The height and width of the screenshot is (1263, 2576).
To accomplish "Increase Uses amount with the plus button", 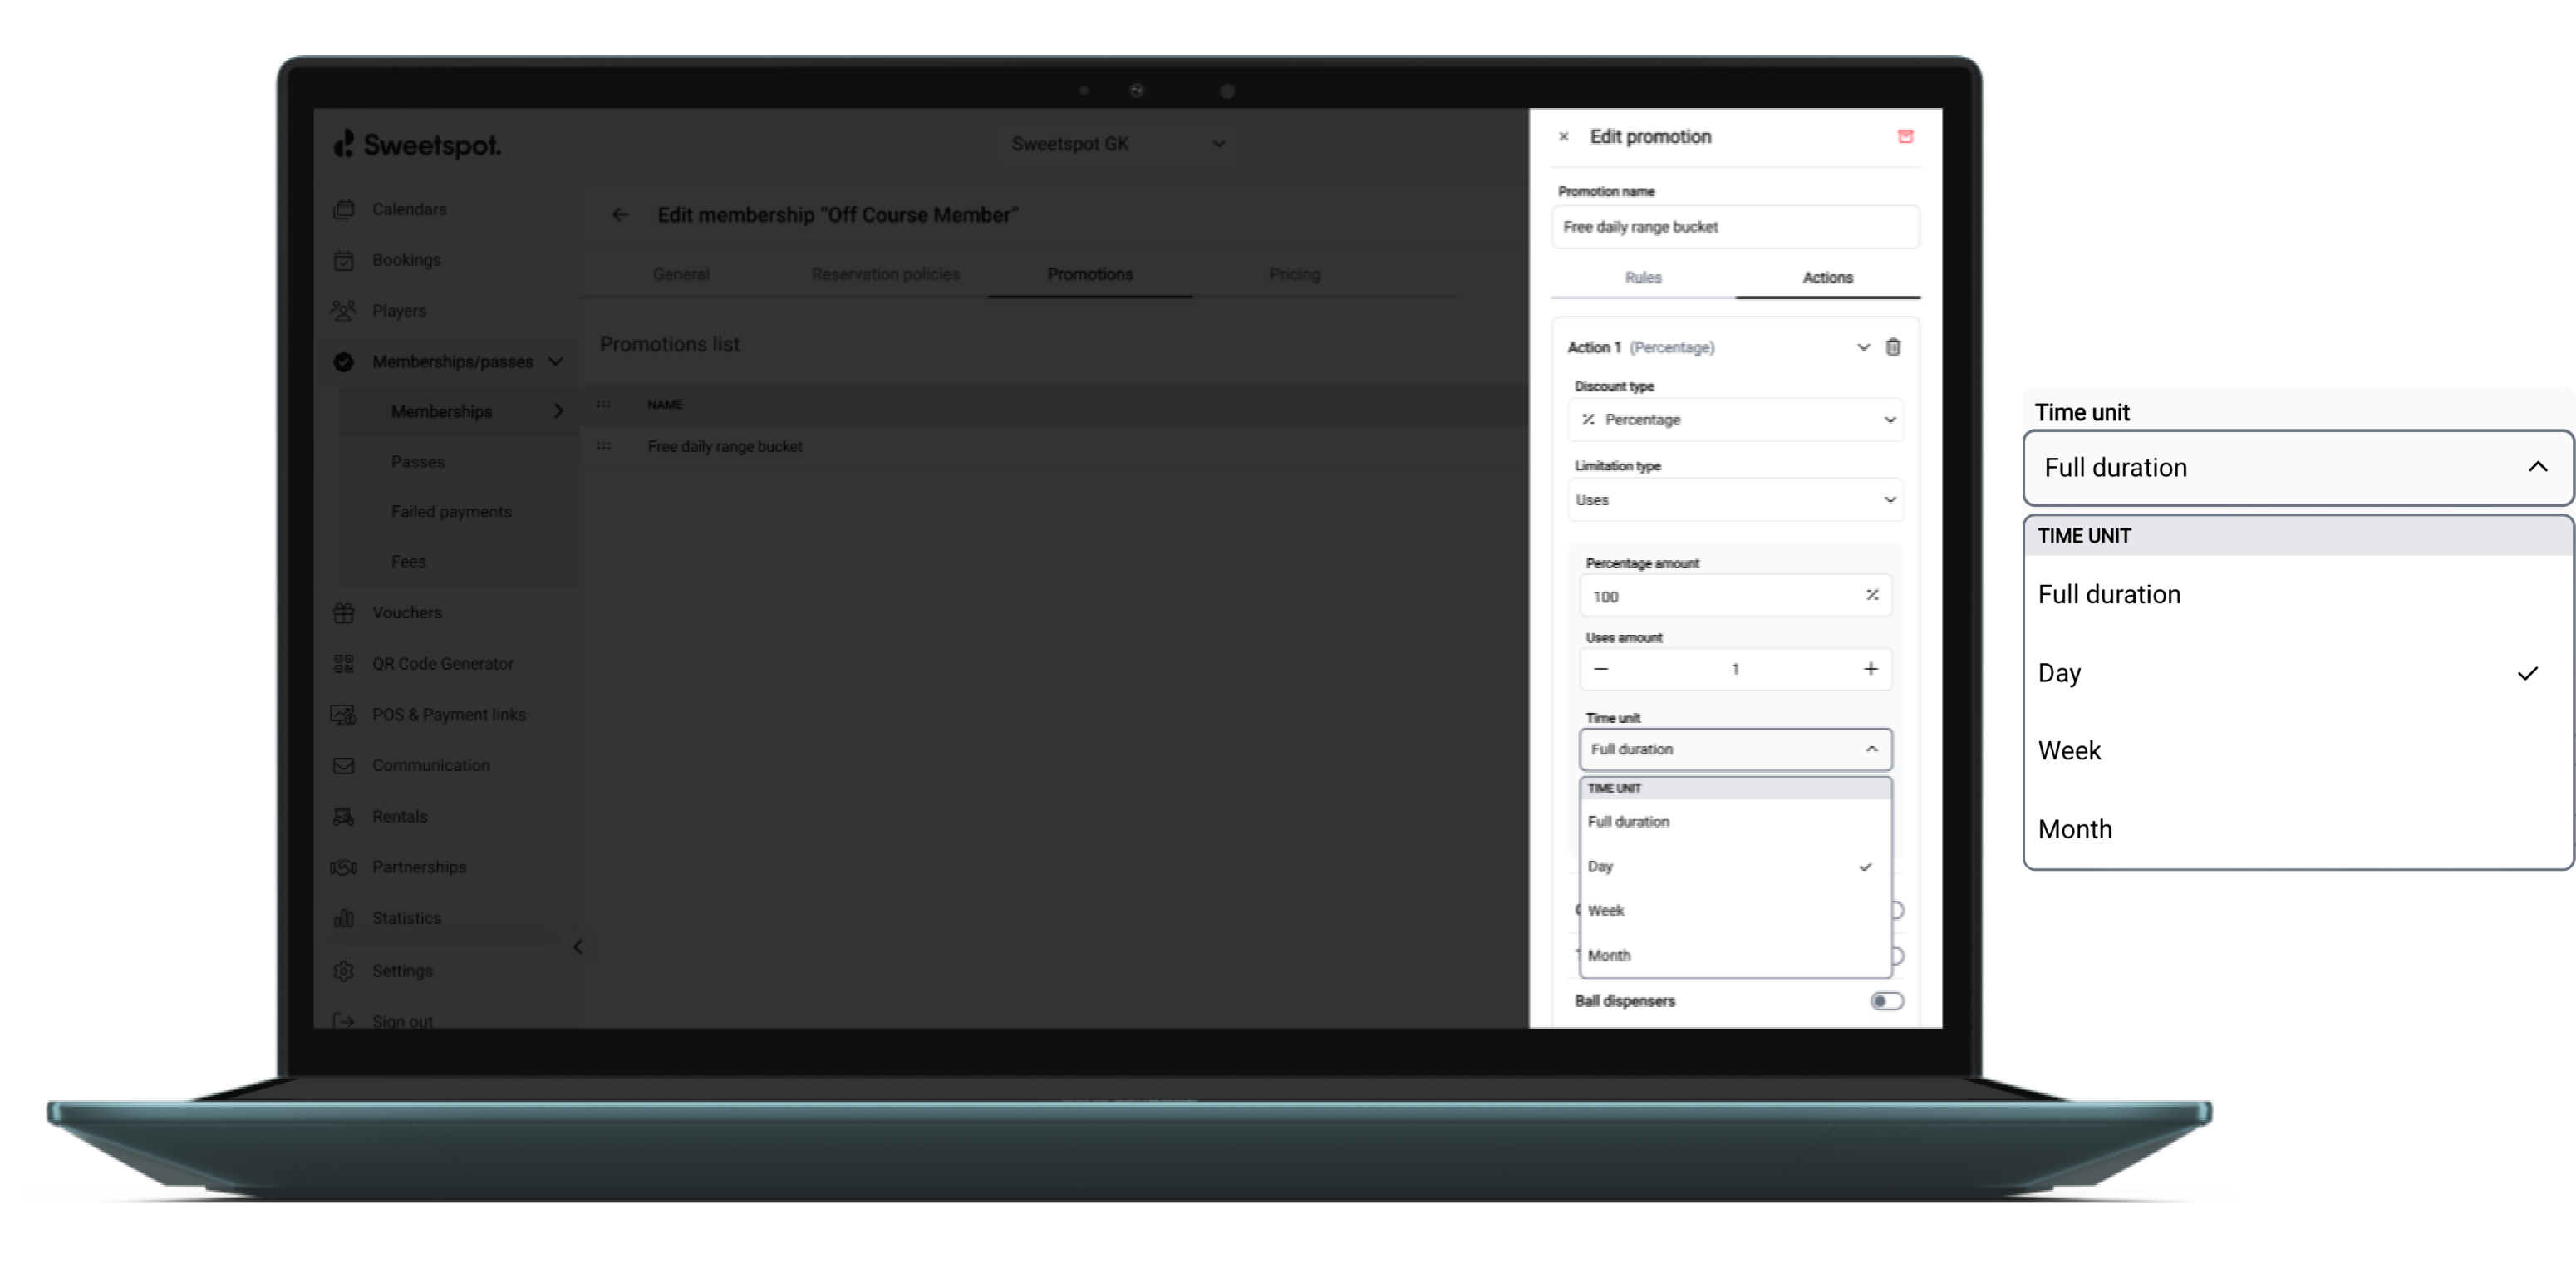I will click(1870, 669).
